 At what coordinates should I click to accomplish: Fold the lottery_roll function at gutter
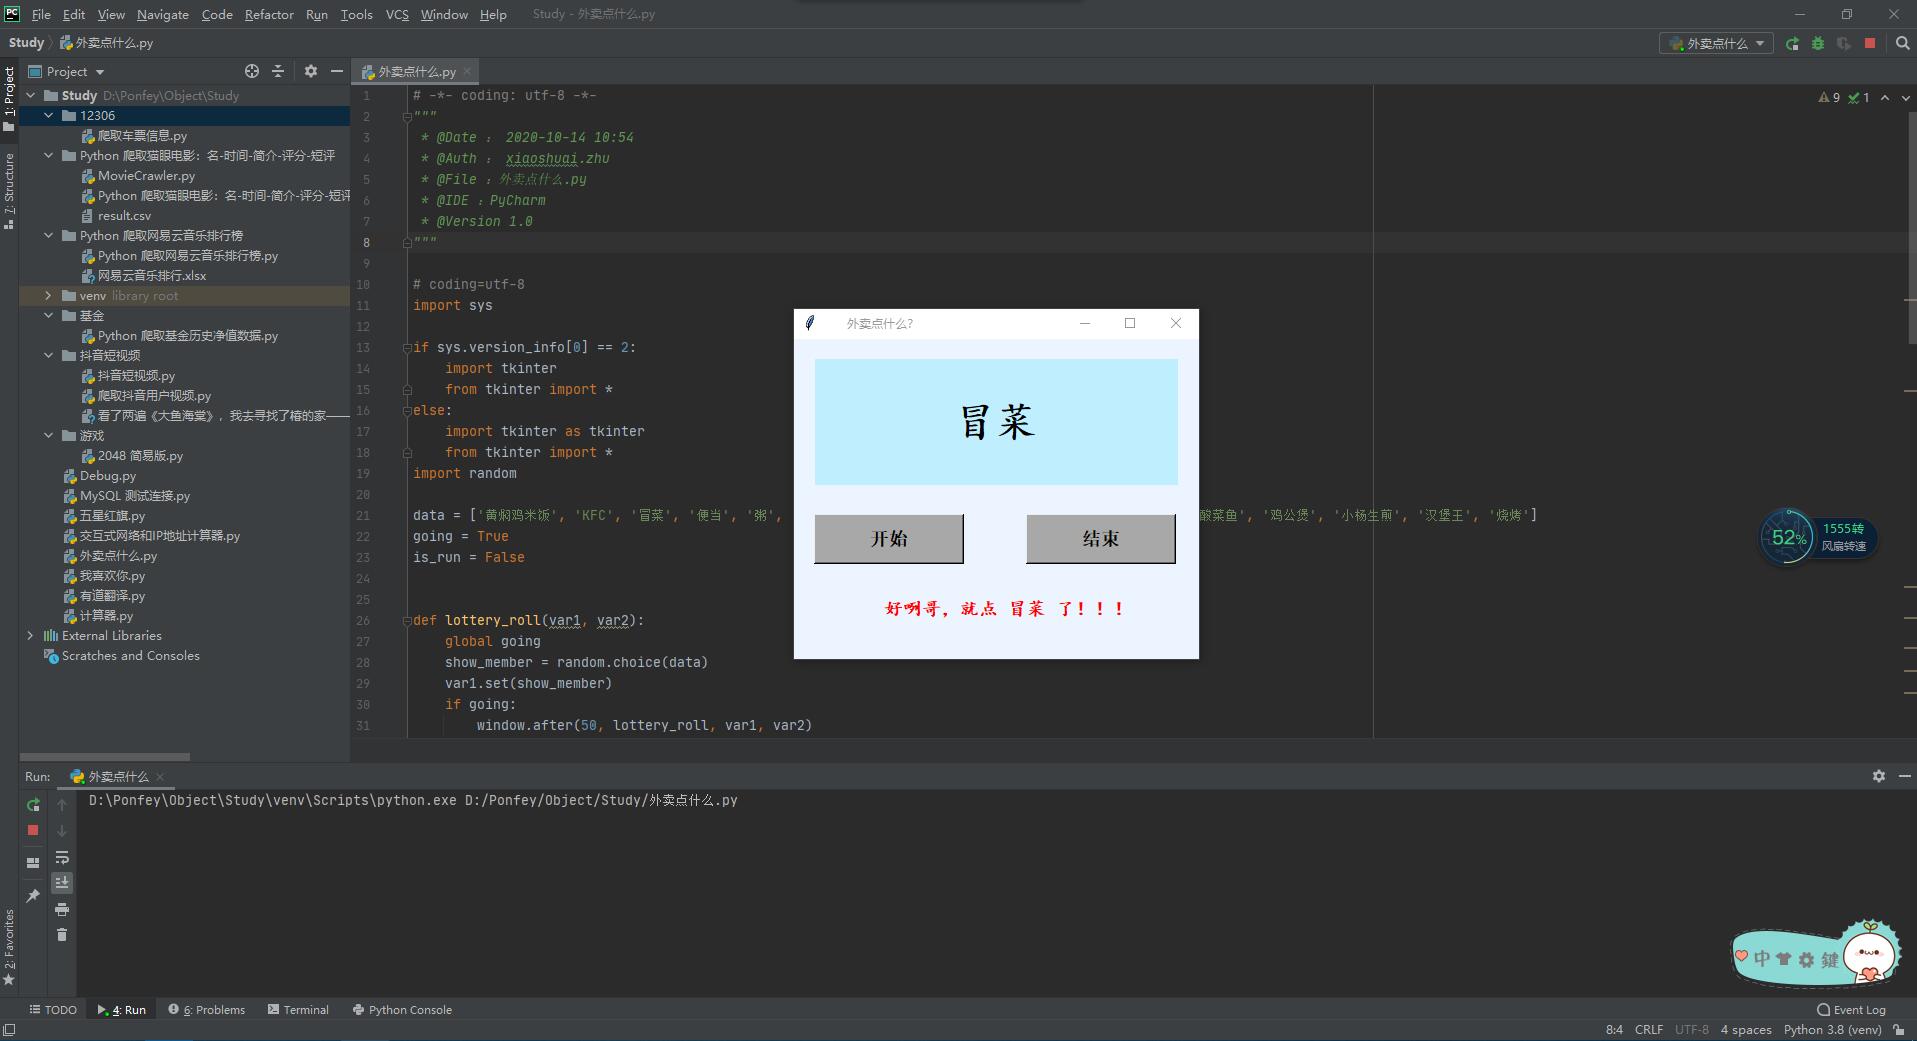[407, 620]
